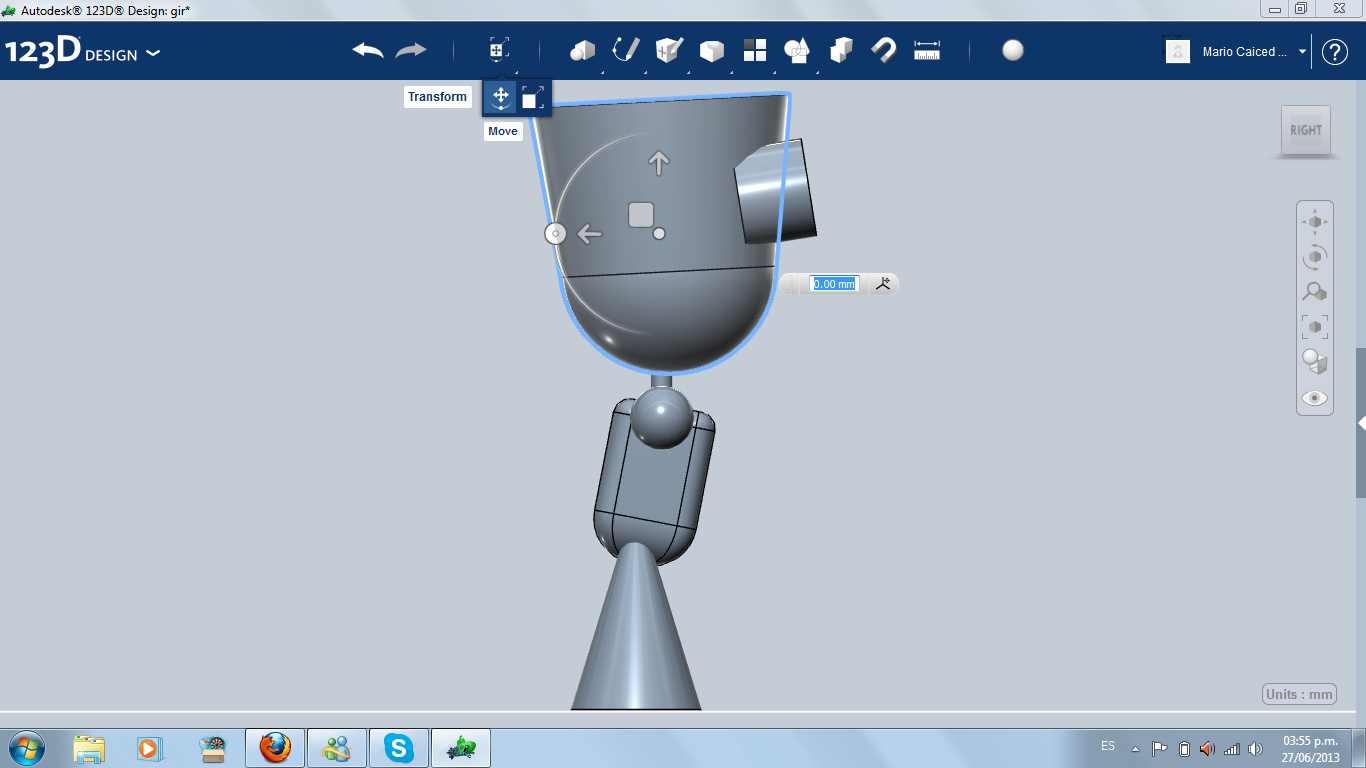Open Windows Explorer from the taskbar
The image size is (1366, 768).
tap(89, 747)
